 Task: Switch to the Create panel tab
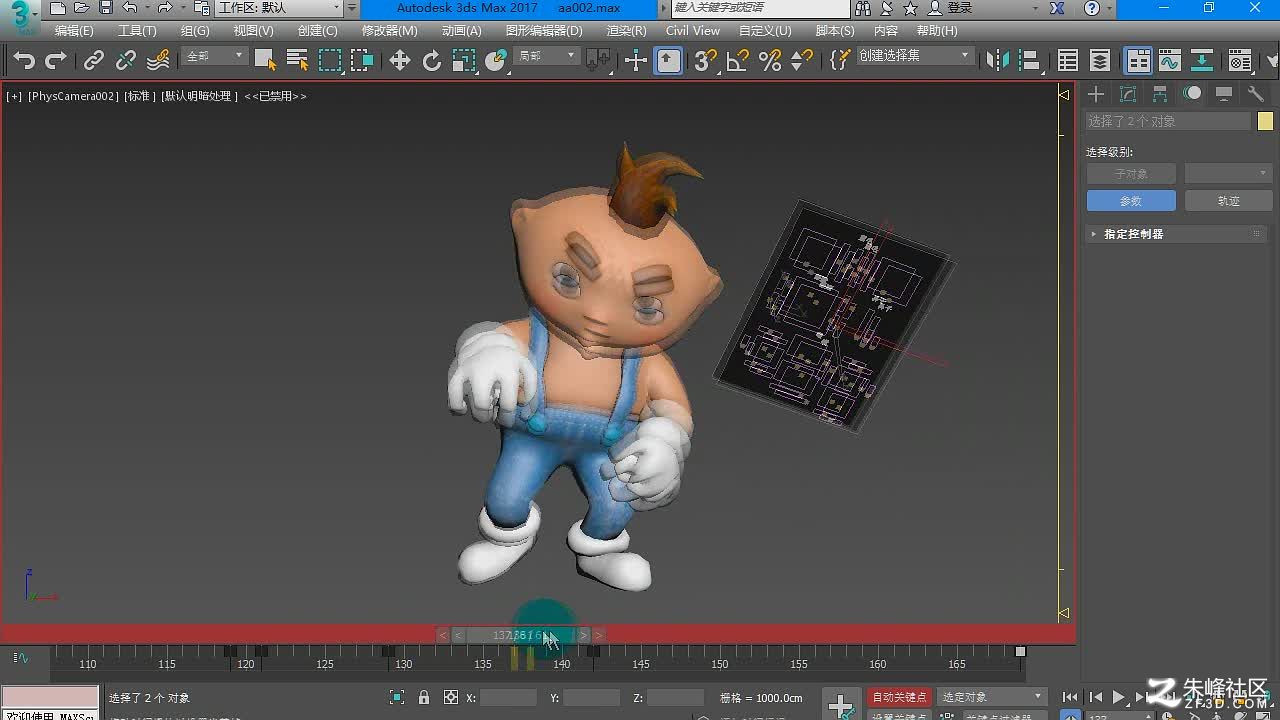(1096, 94)
